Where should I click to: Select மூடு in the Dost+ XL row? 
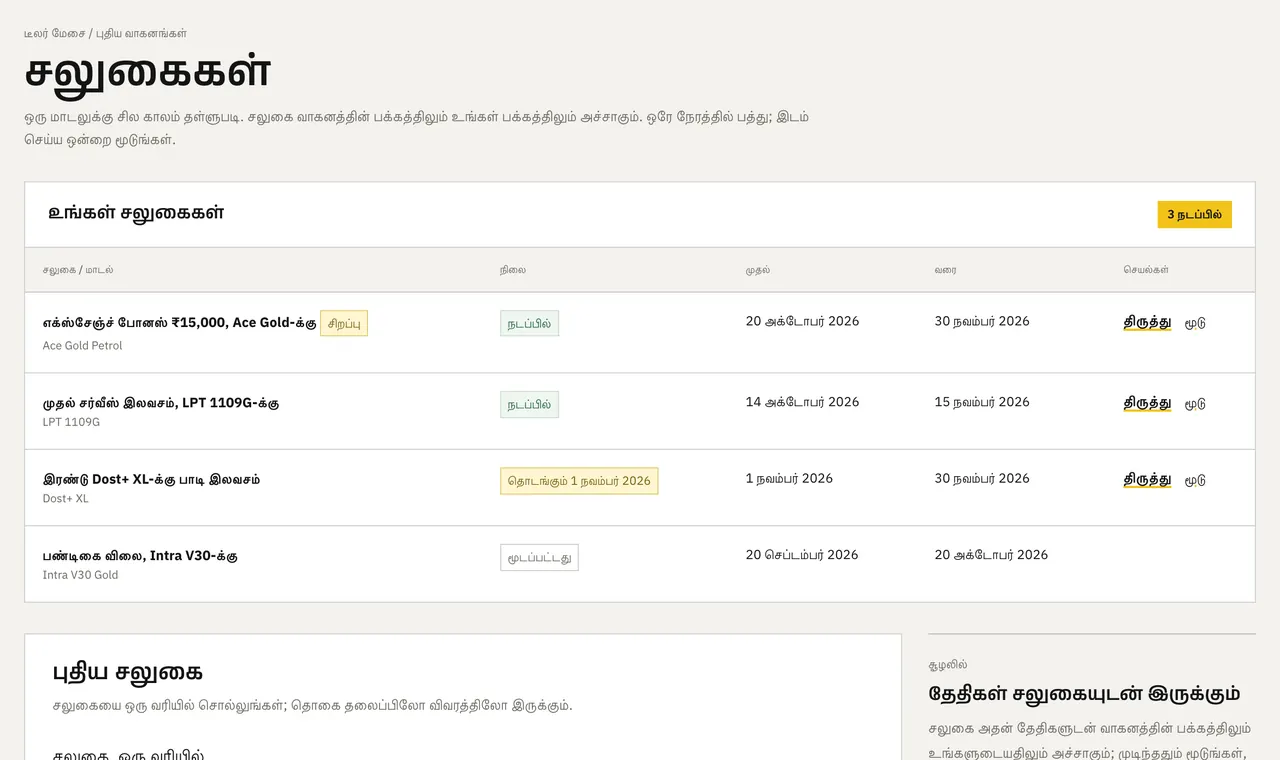(1195, 480)
